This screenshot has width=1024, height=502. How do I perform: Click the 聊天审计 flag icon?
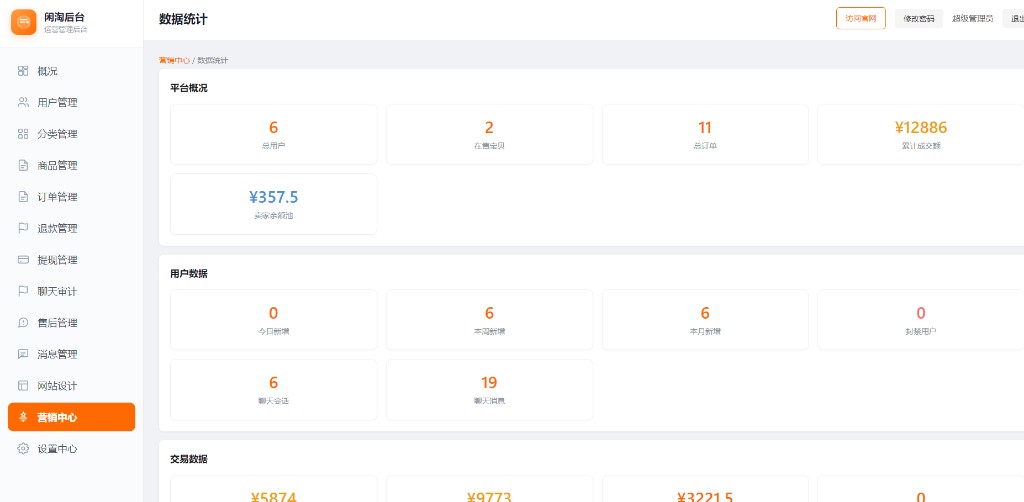(23, 291)
